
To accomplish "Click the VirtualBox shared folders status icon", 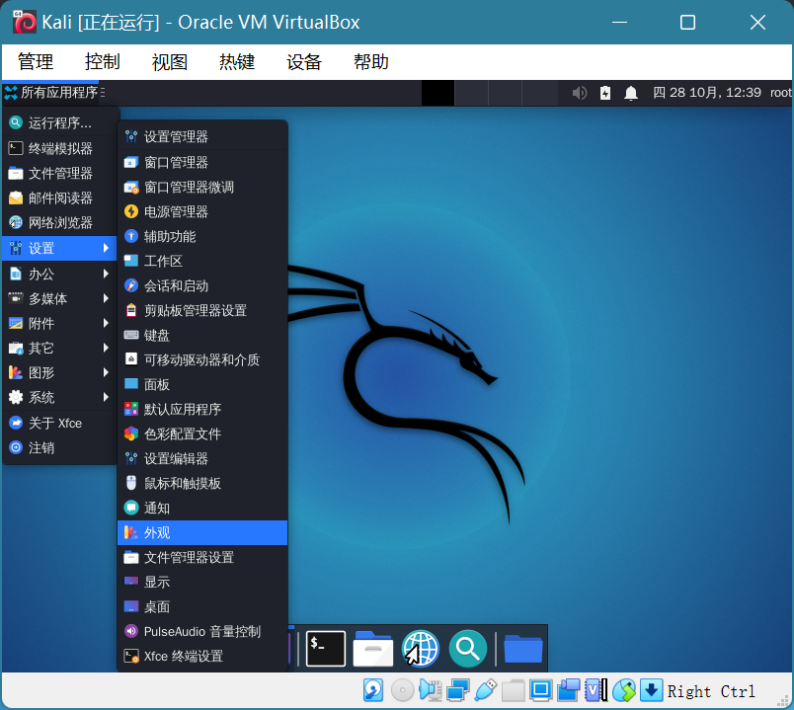I will (512, 690).
